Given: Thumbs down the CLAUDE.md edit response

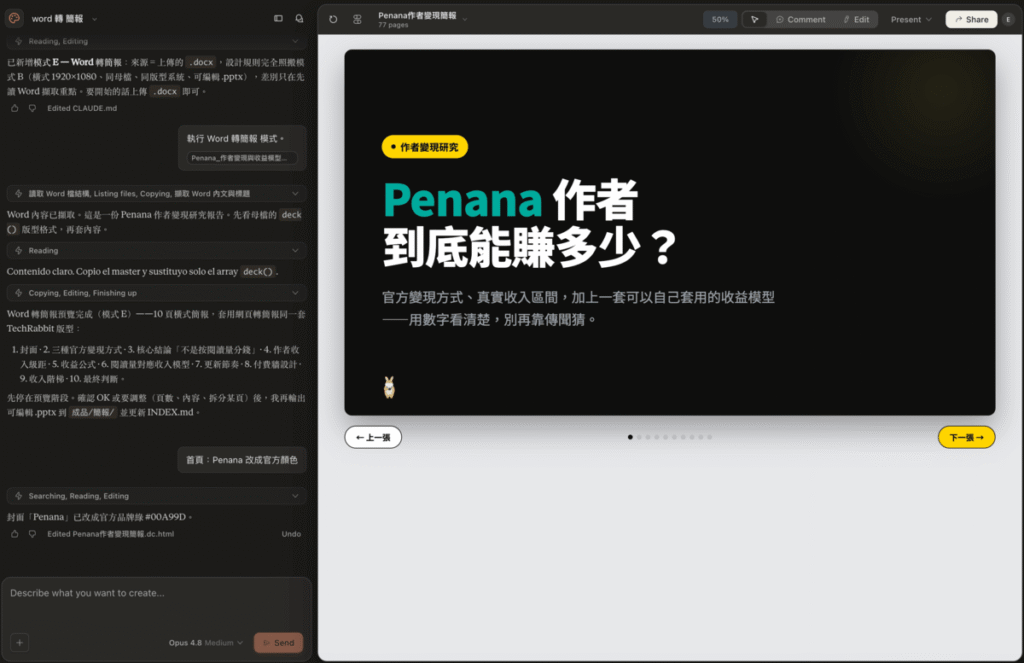Looking at the screenshot, I should (32, 108).
